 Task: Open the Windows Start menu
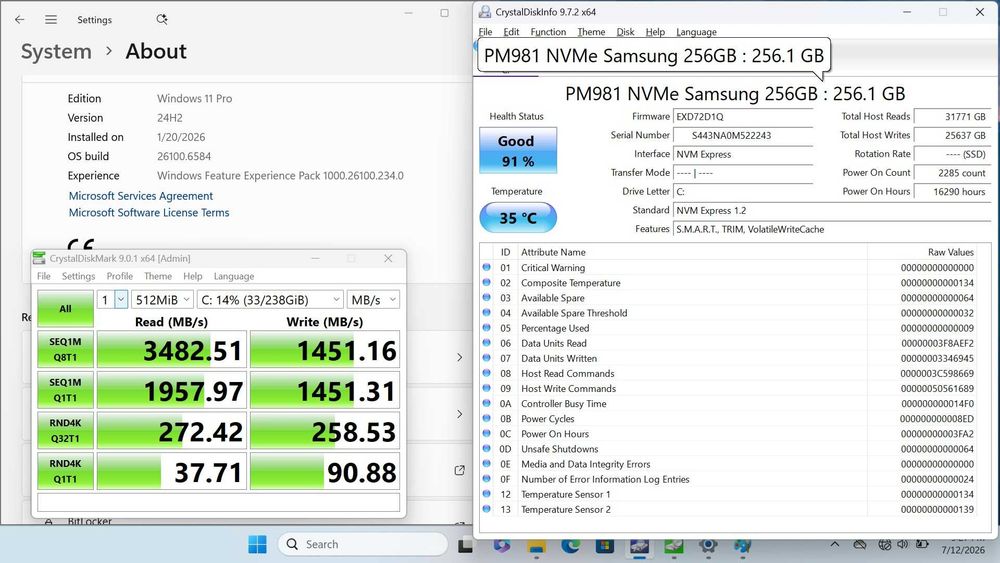(x=258, y=545)
